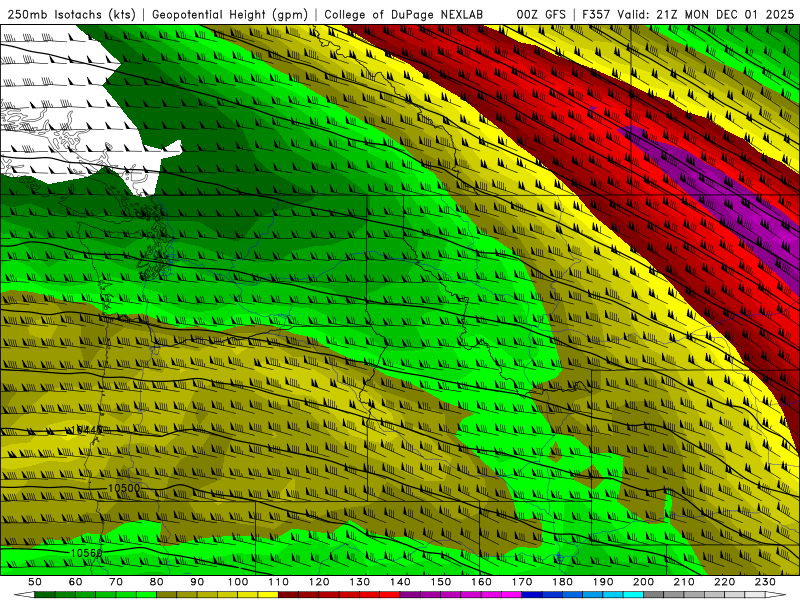The height and width of the screenshot is (600, 800).
Task: Pick the dark blue swatch starting at 170
Action: 532,595
